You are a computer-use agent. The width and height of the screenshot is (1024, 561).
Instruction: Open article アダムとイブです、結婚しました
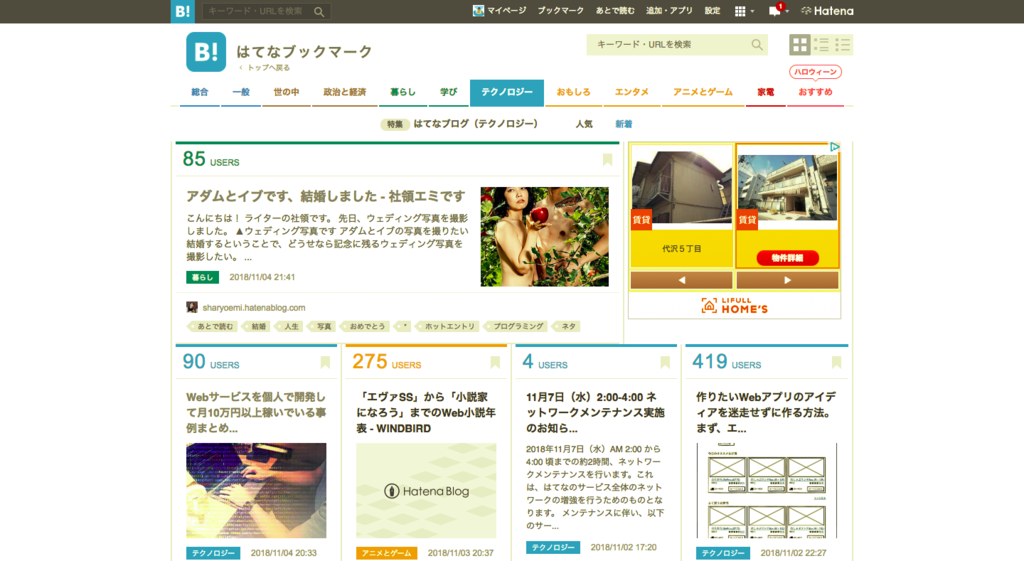click(x=326, y=196)
